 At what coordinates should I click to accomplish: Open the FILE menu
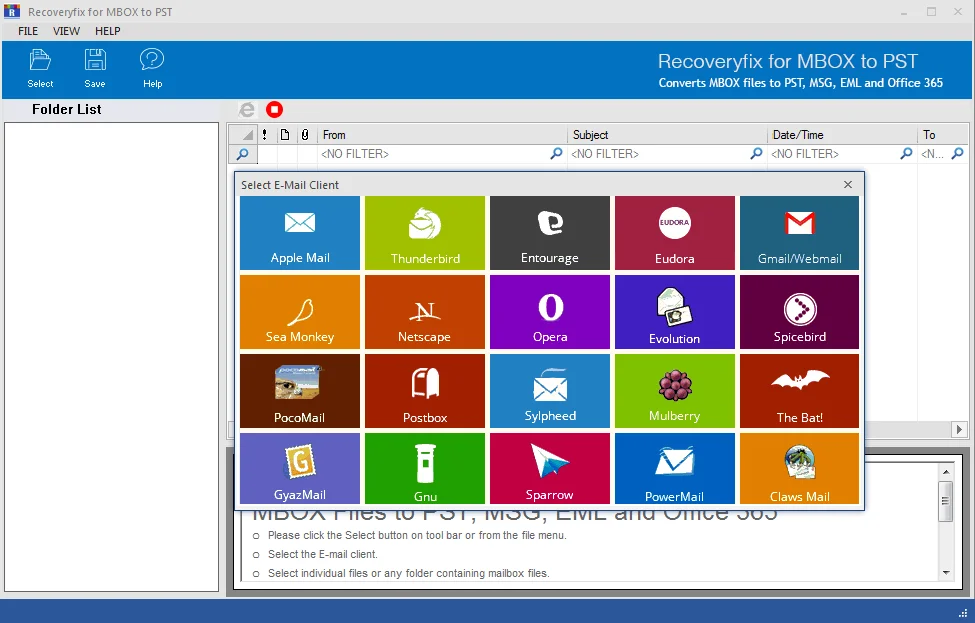[28, 31]
